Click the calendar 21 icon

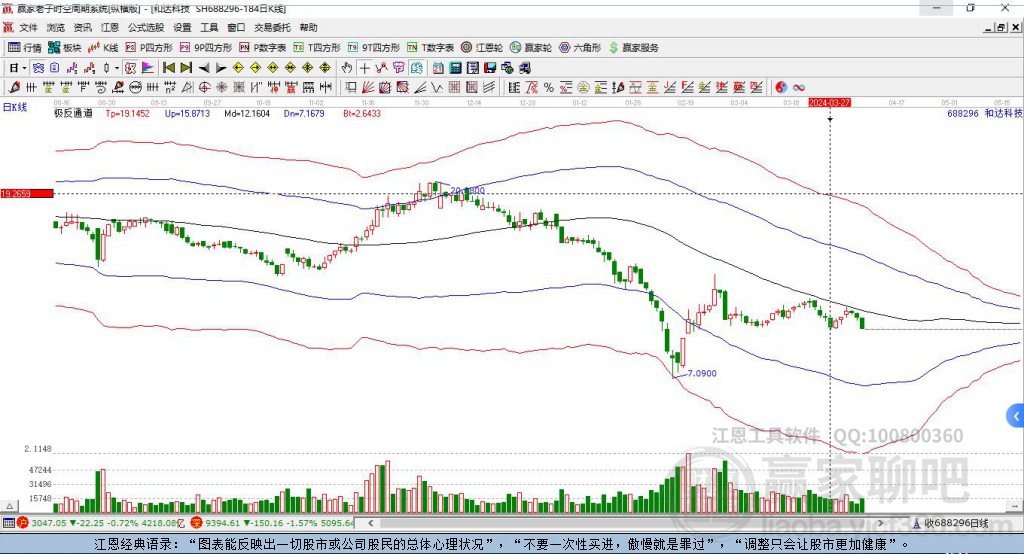438,68
